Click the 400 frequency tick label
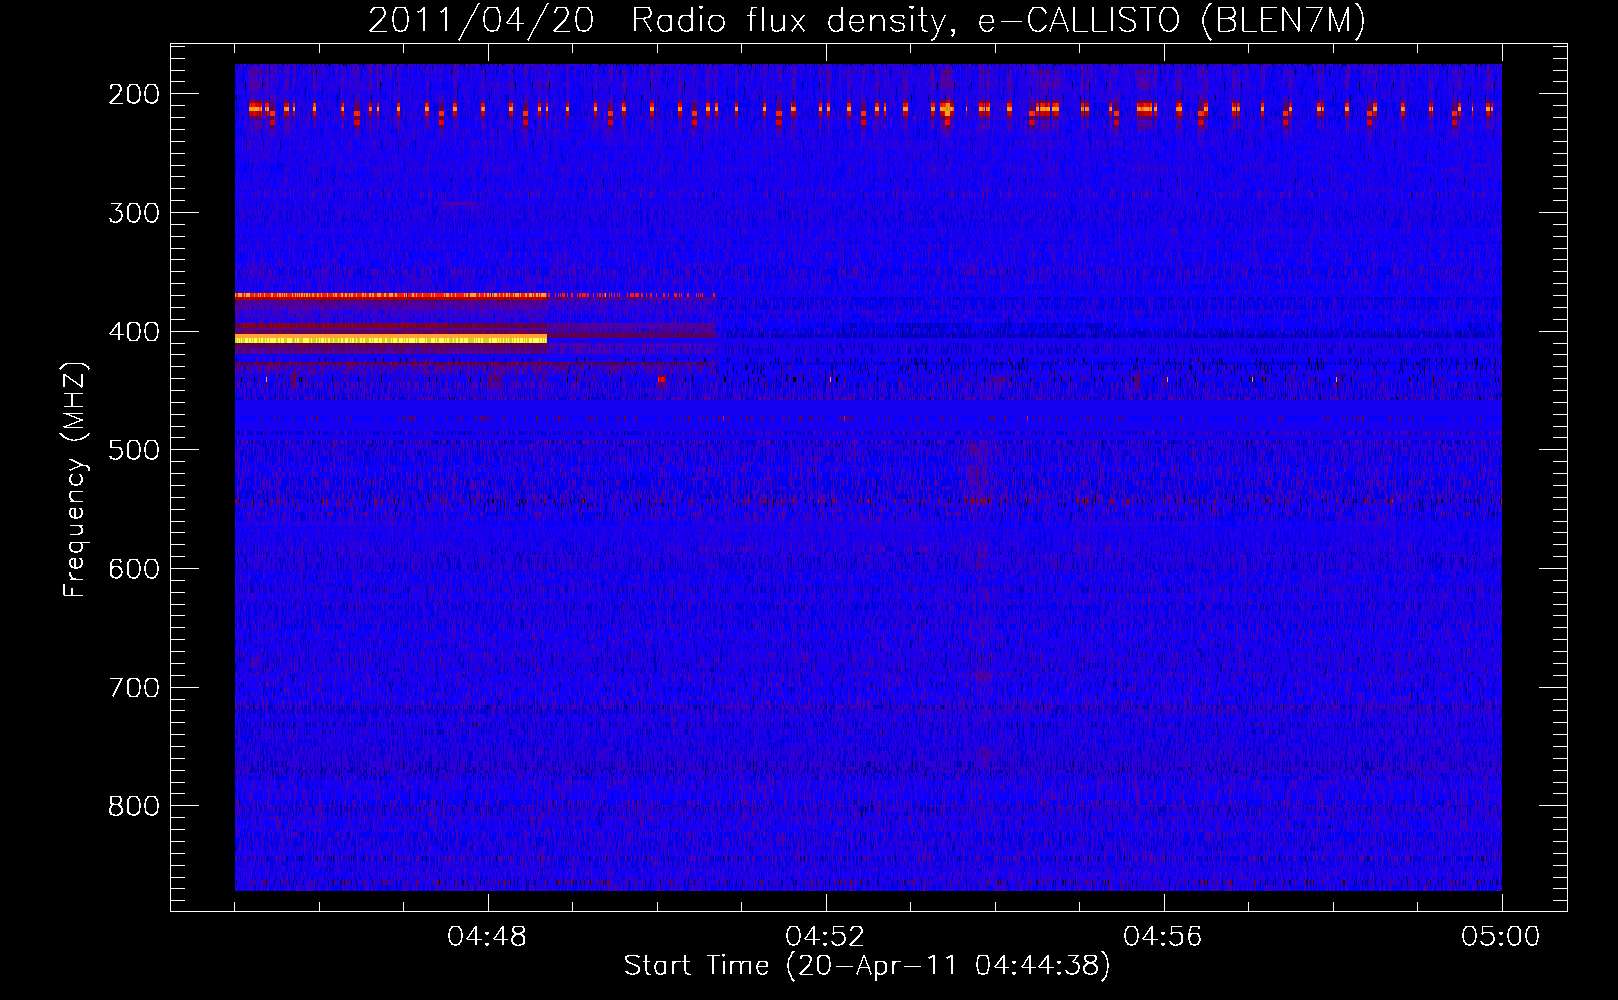This screenshot has width=1618, height=1000. click(134, 332)
